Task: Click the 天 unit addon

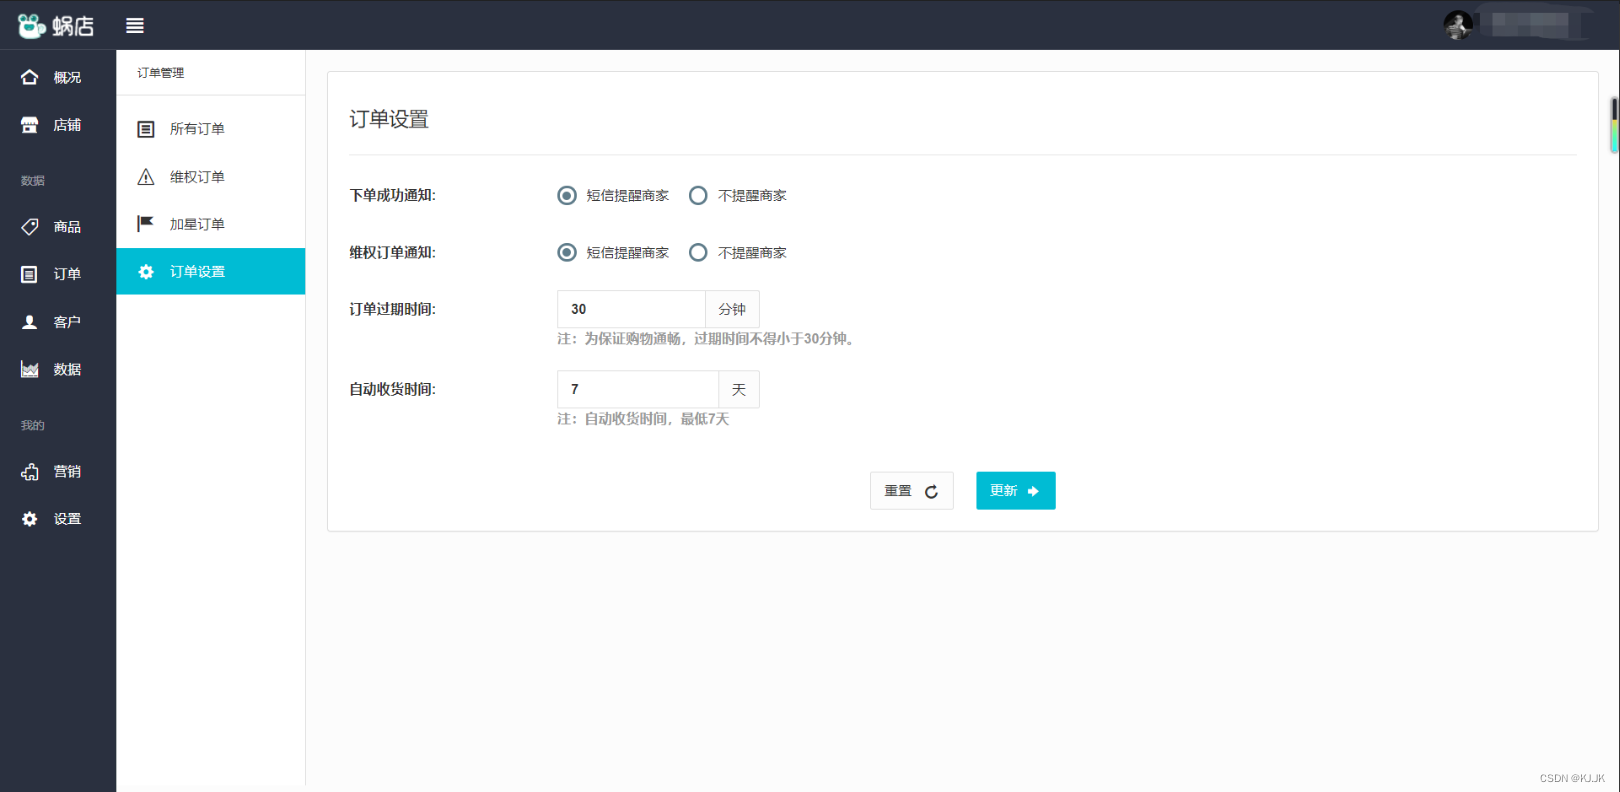Action: [739, 389]
